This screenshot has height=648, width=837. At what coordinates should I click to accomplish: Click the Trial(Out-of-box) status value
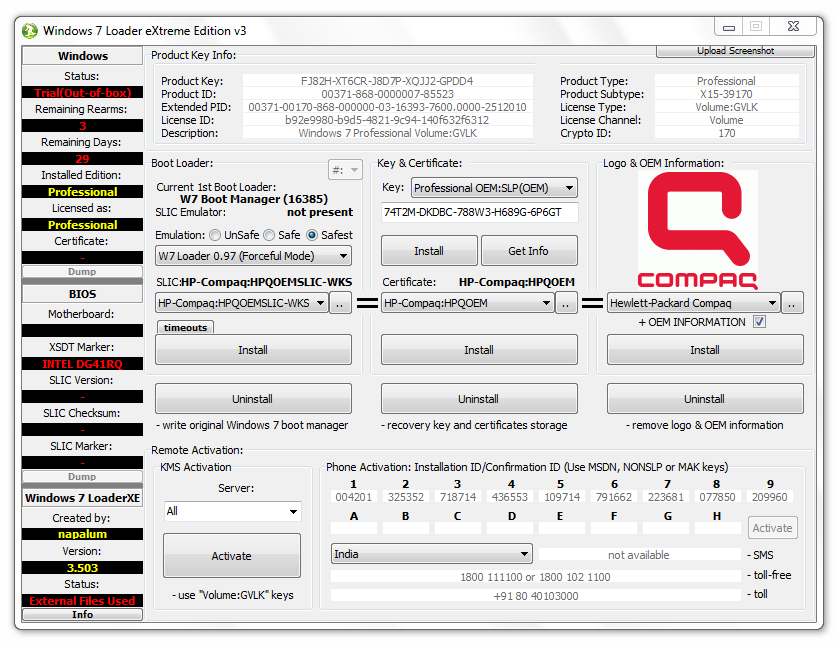pos(82,93)
